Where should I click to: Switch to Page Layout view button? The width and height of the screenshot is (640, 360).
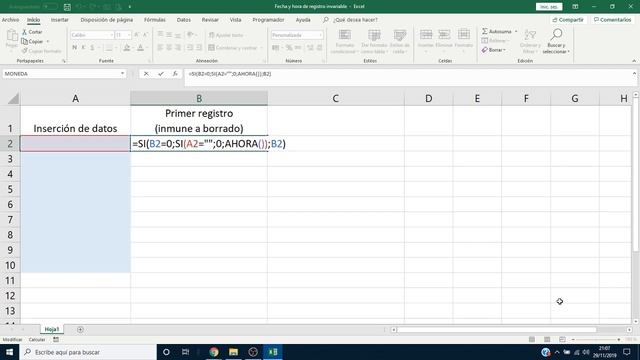point(547,340)
